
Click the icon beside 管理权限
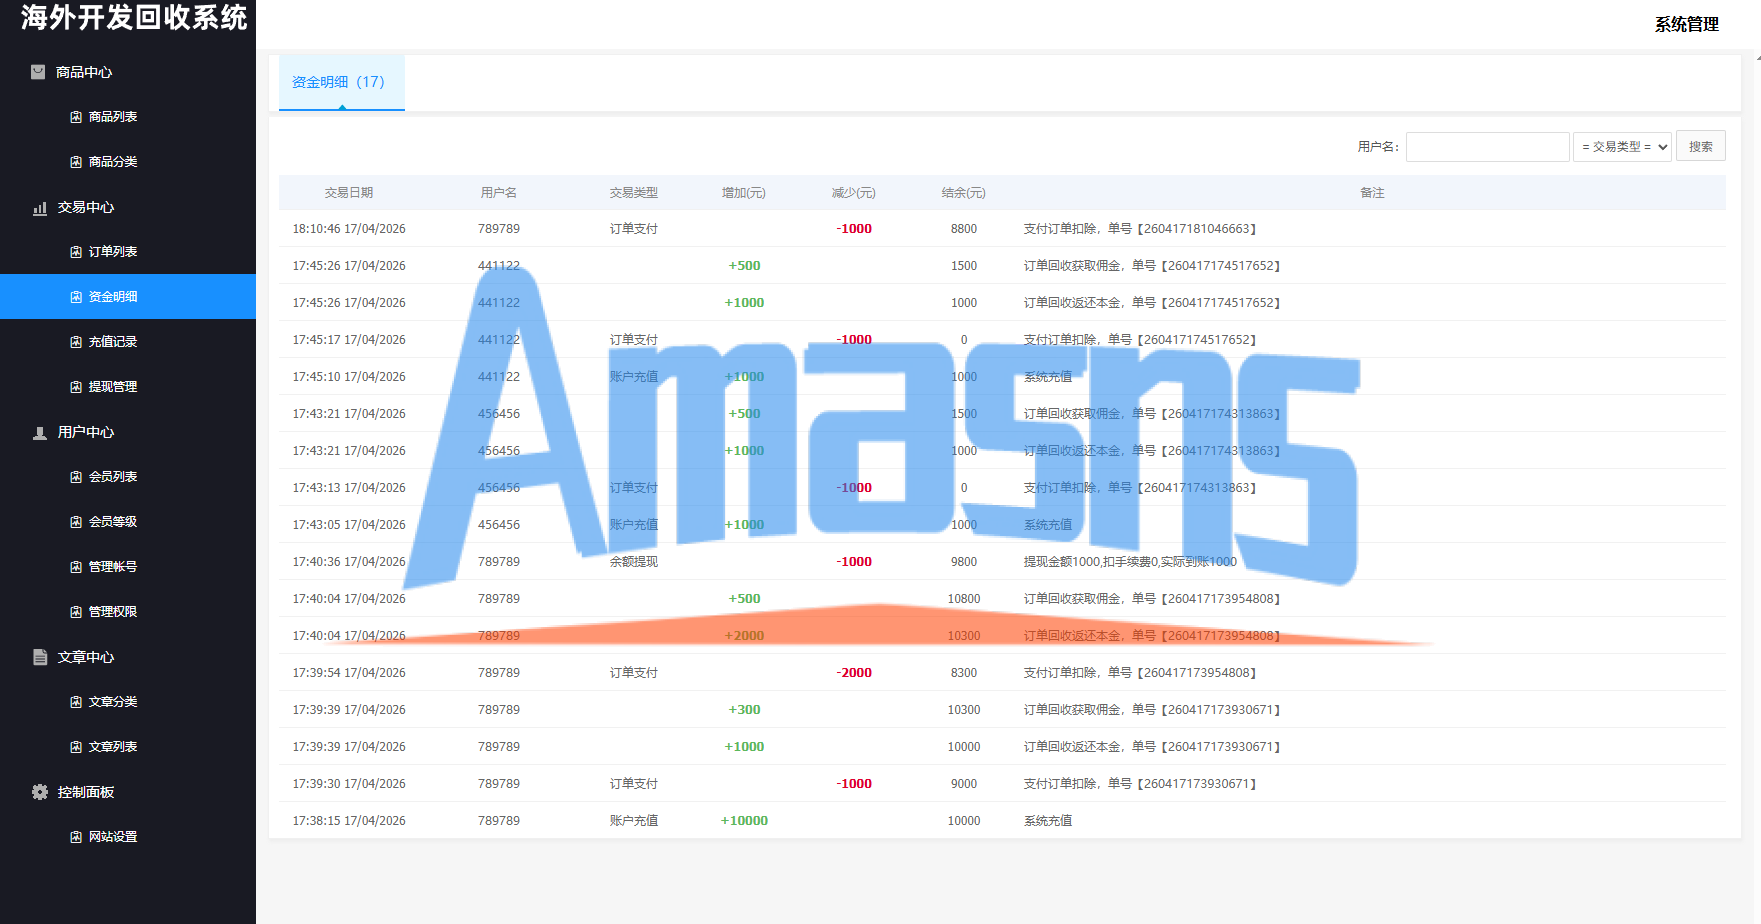(x=76, y=612)
